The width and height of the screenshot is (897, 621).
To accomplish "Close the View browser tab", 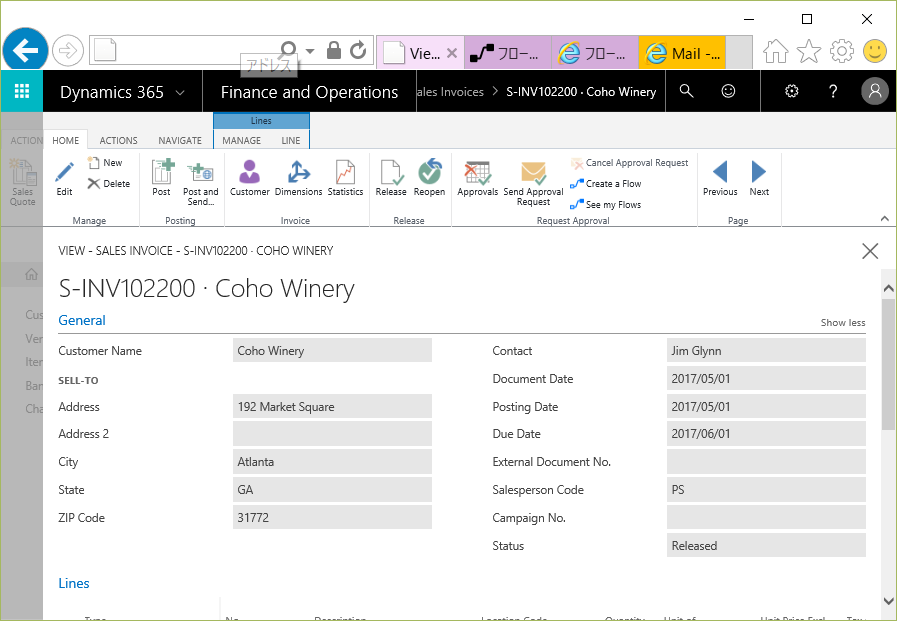I will coord(452,53).
